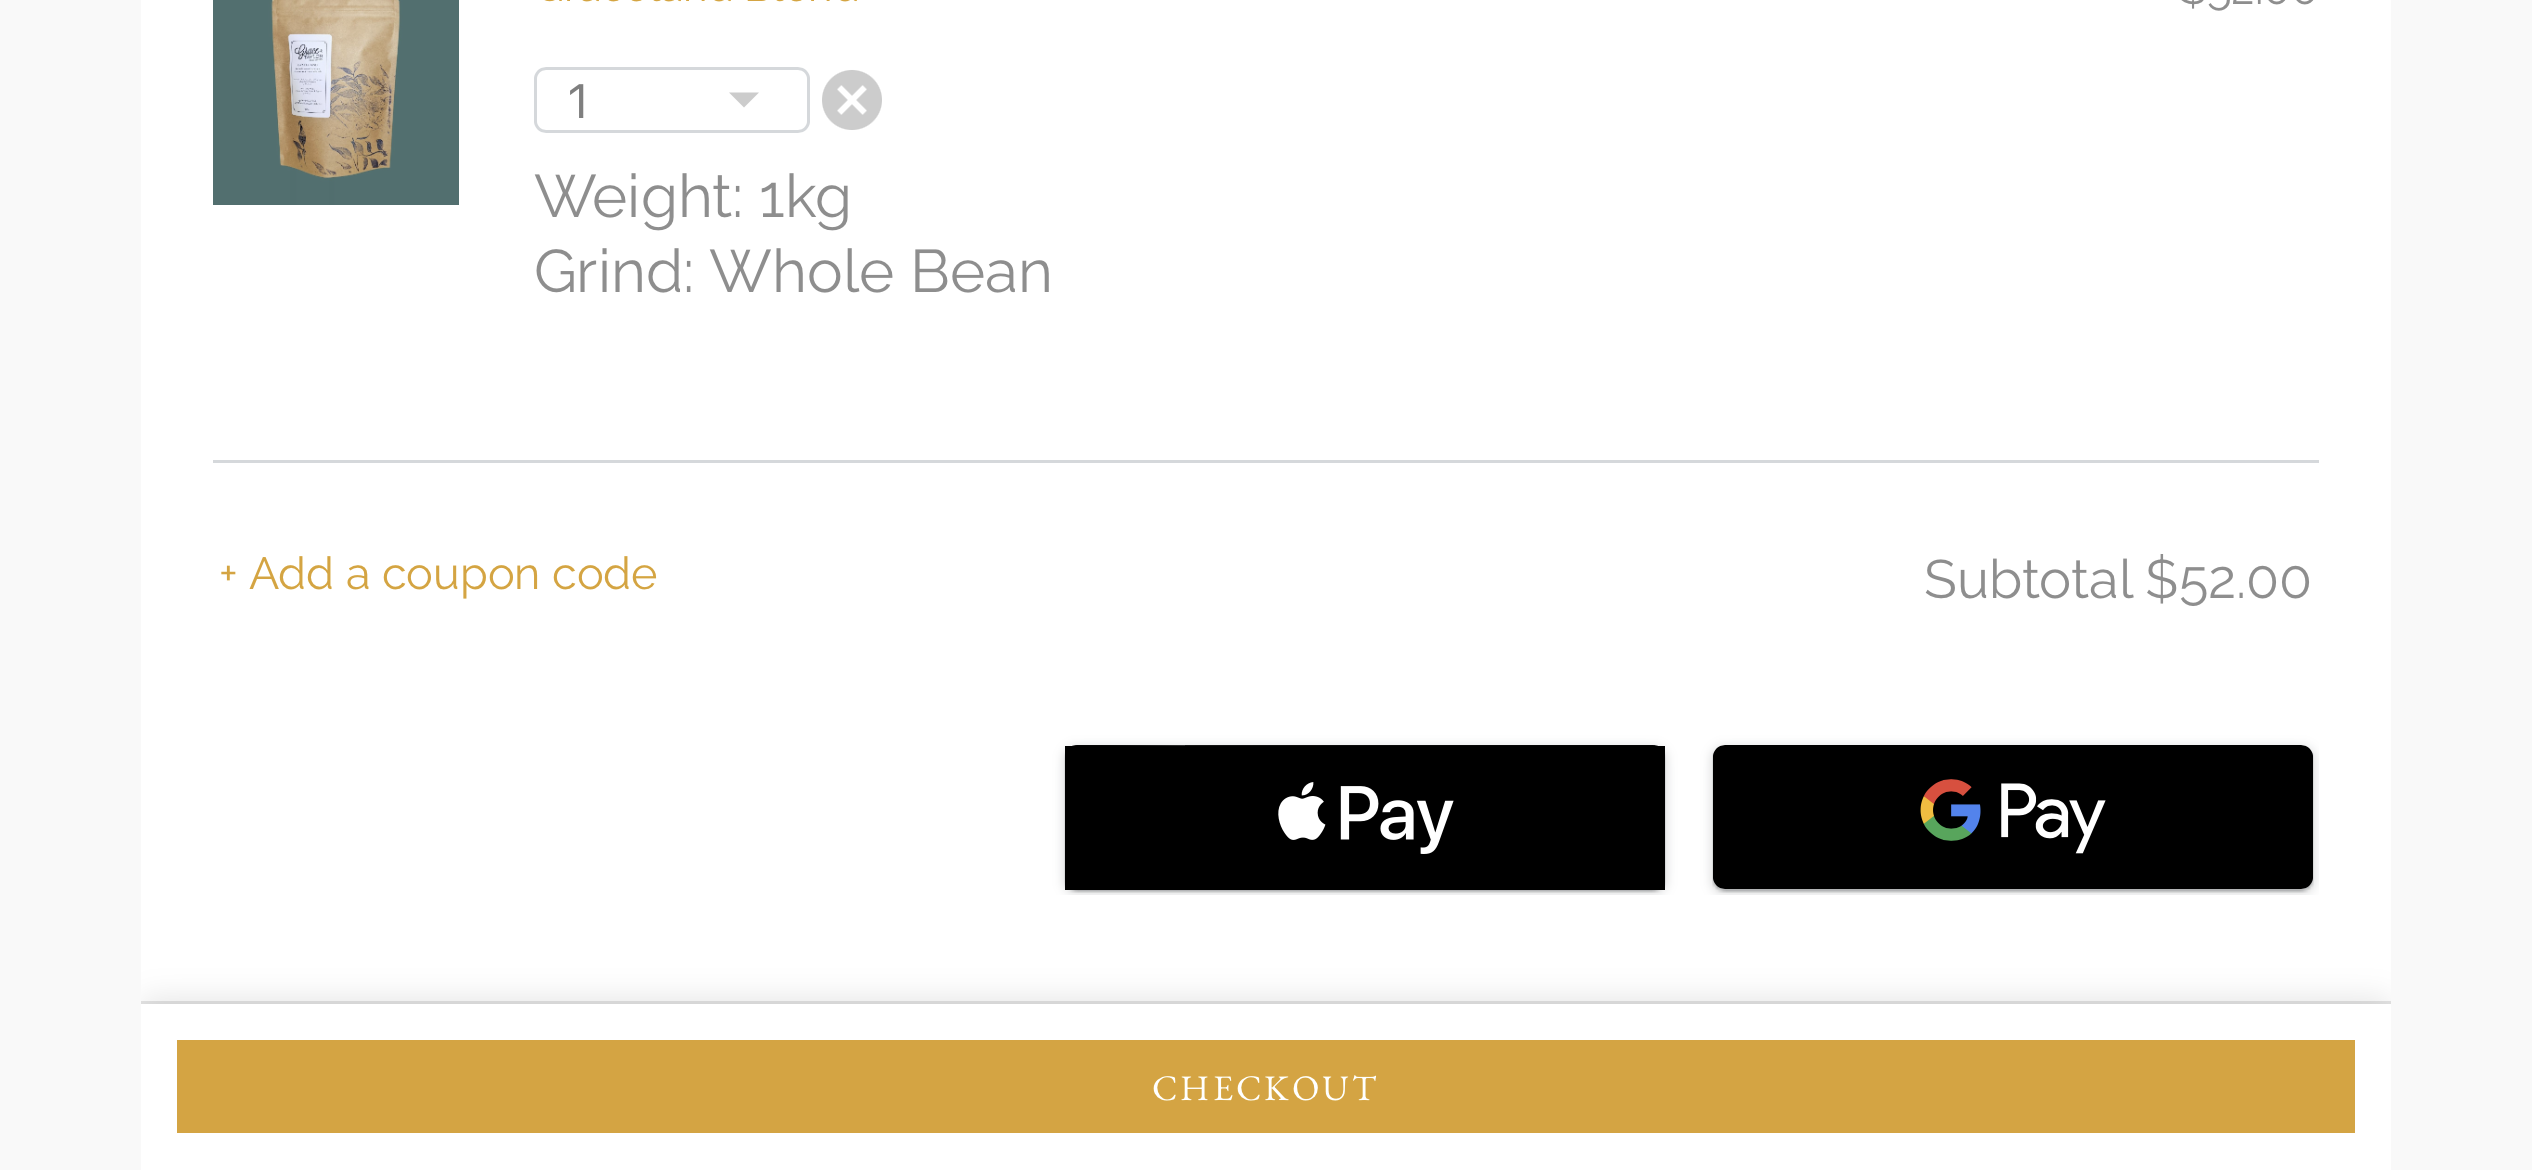Click the 'Pay' text beside the Google logo
This screenshot has width=2532, height=1170.
coord(2051,816)
